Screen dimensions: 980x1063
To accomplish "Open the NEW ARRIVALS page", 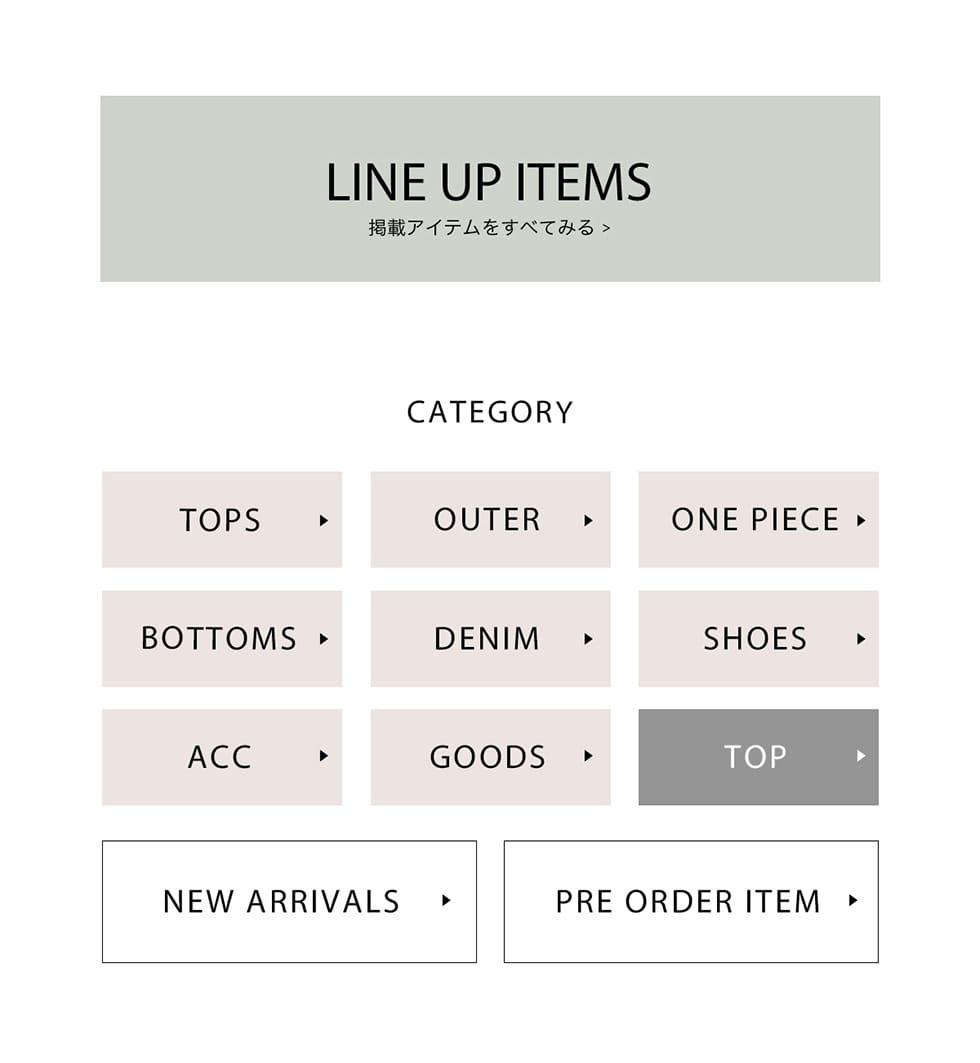I will [289, 901].
